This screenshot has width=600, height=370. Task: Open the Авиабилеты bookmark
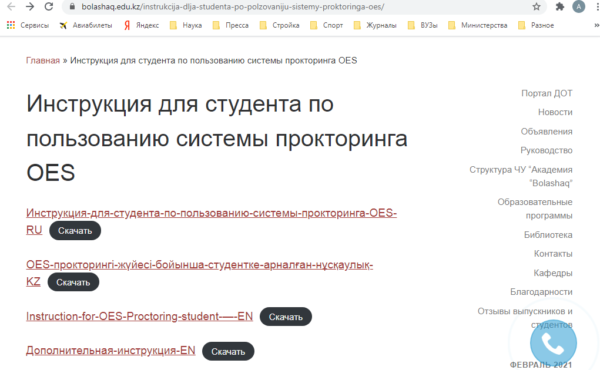(86, 25)
